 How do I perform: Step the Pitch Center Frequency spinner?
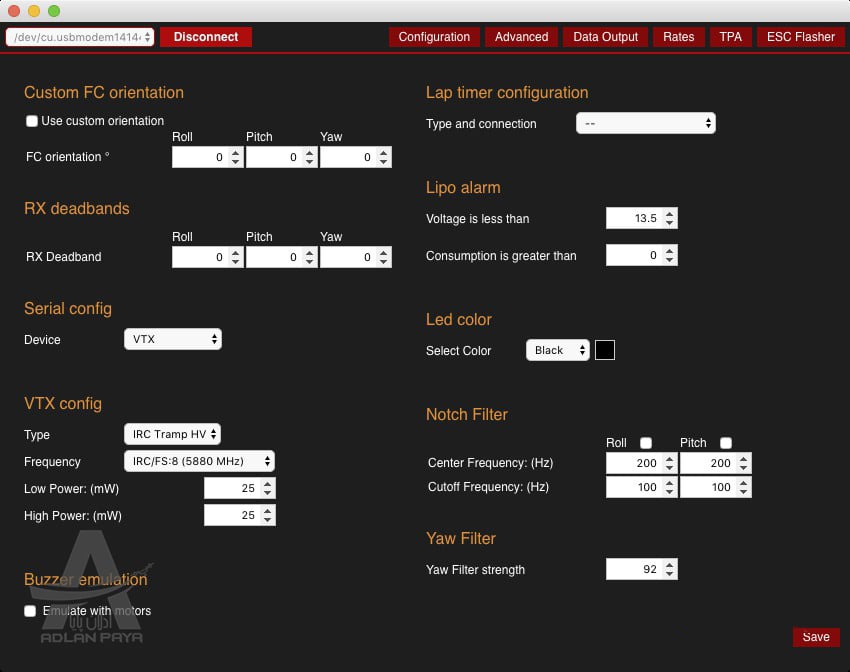coord(744,463)
